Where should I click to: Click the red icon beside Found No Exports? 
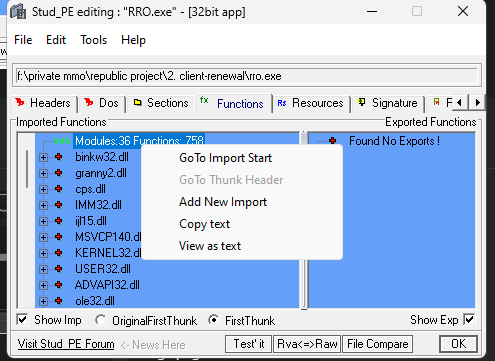click(332, 141)
